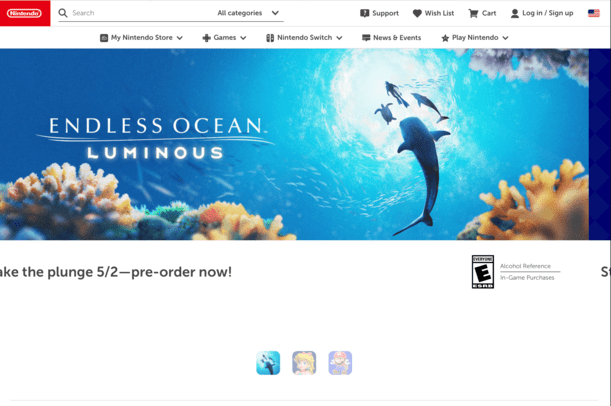Image resolution: width=611 pixels, height=406 pixels.
Task: Open Wish List heart icon
Action: [417, 13]
